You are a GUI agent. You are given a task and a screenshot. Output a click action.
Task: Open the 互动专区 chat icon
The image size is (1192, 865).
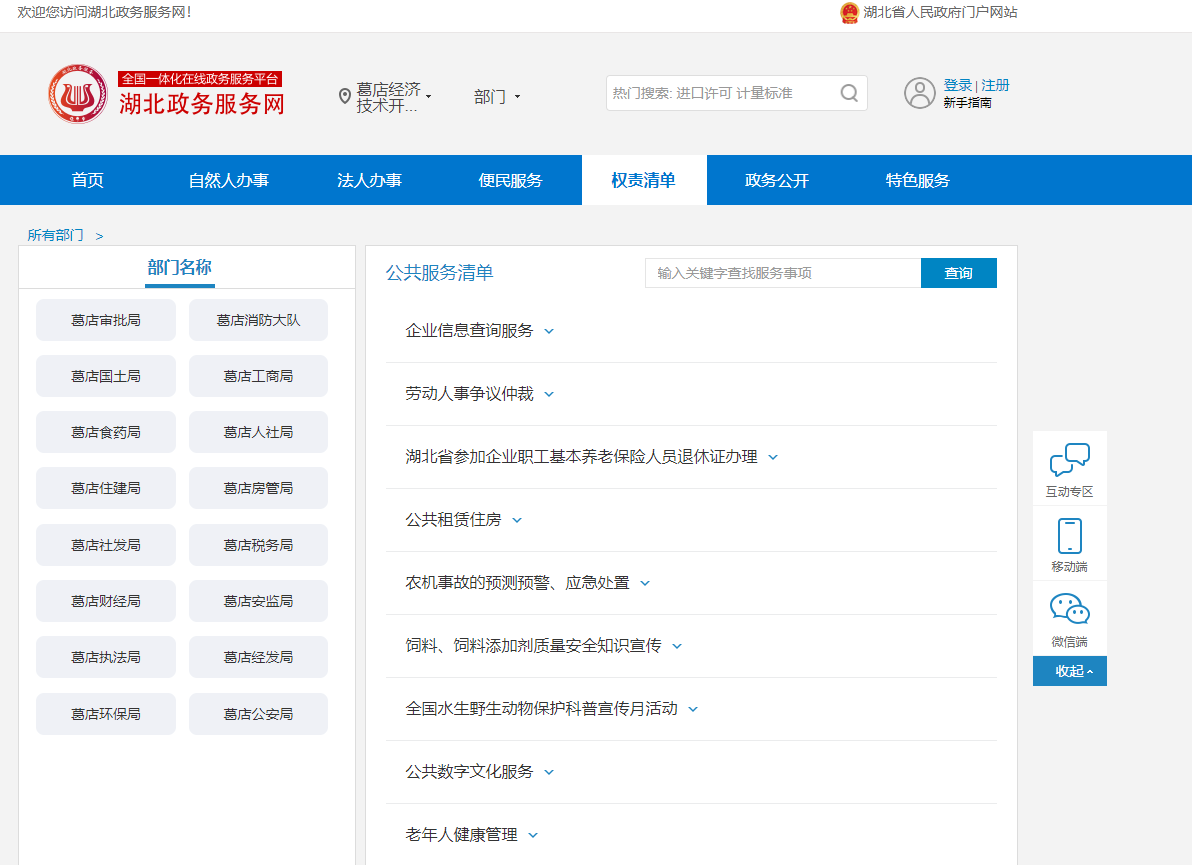pyautogui.click(x=1069, y=460)
